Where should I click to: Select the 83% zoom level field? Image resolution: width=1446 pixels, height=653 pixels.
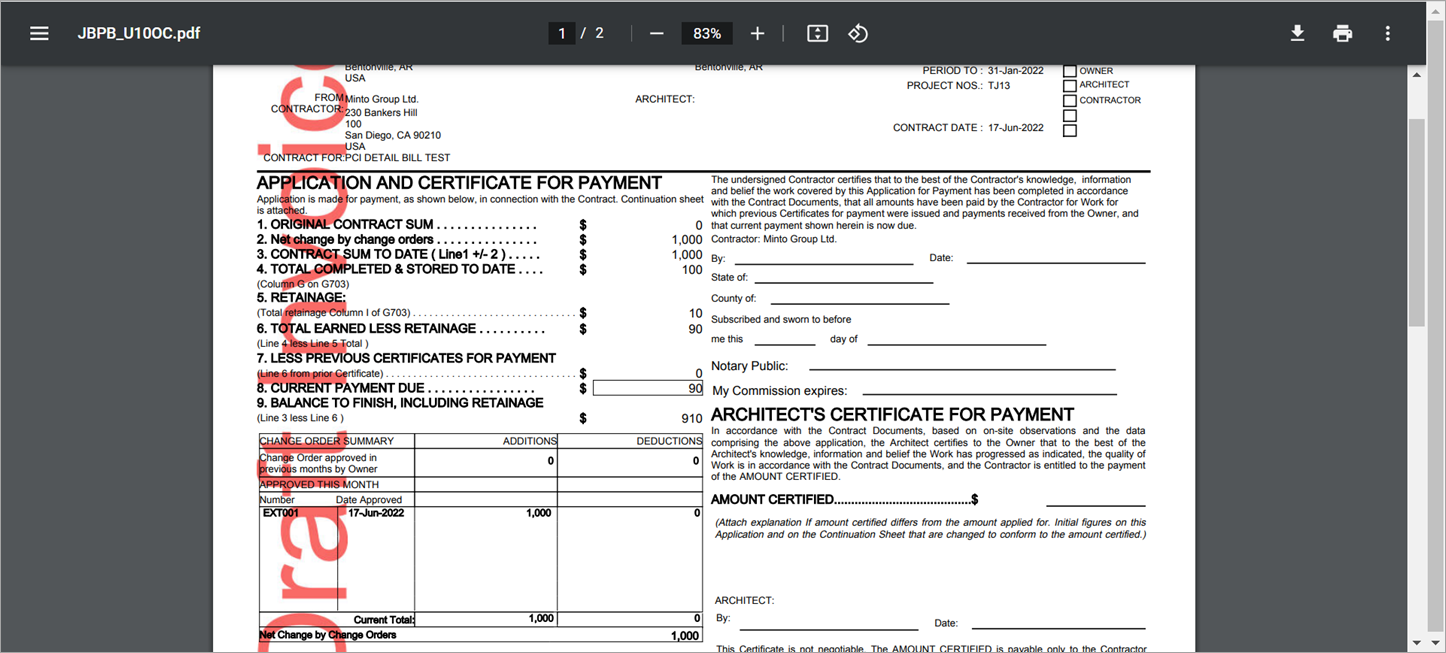coord(707,33)
